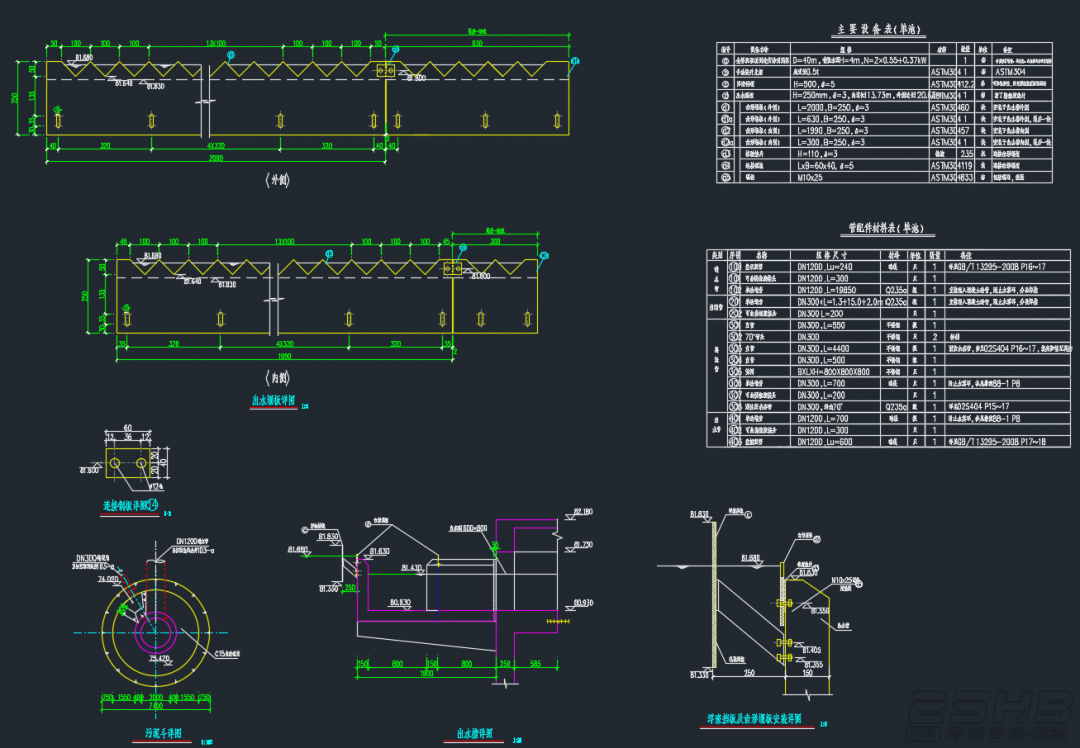Select the DN300, L=4400 cell
Screen dimensions: 1080x748
823,349
